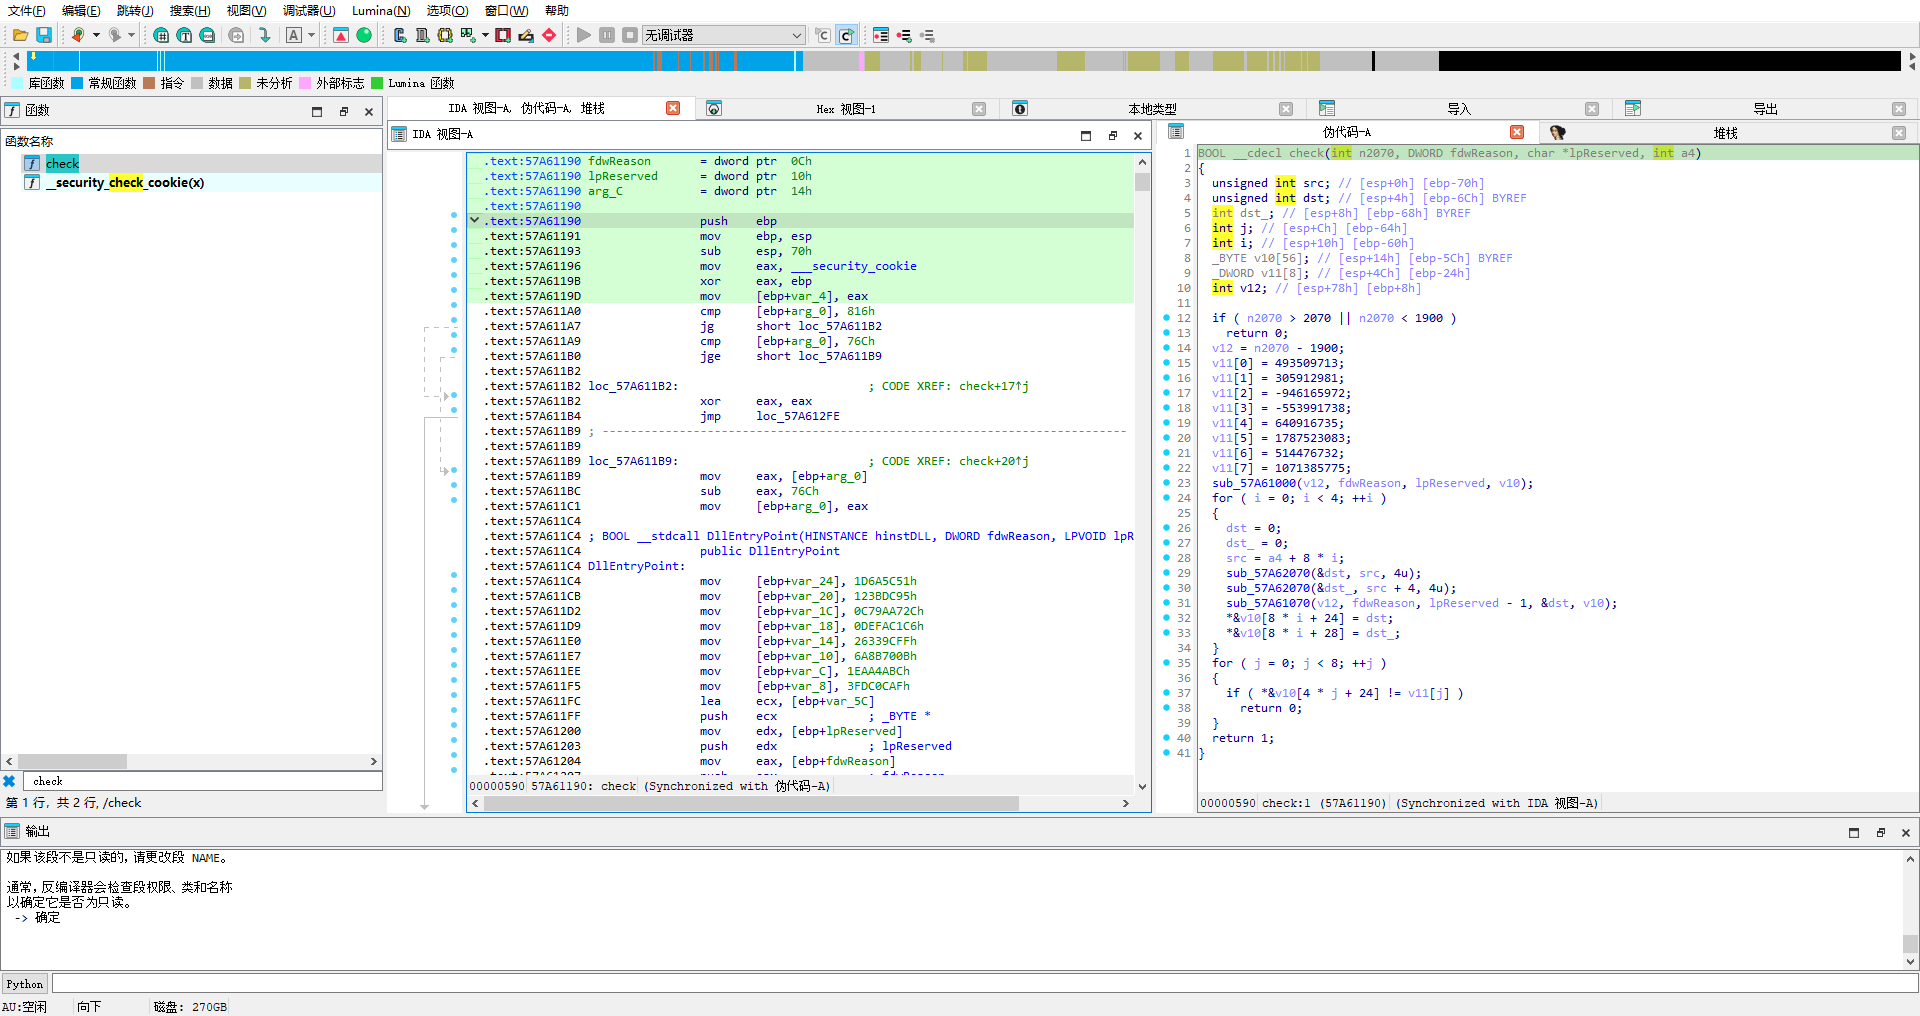Click the jump down arrow icon
The image size is (1920, 1016).
coord(264,35)
